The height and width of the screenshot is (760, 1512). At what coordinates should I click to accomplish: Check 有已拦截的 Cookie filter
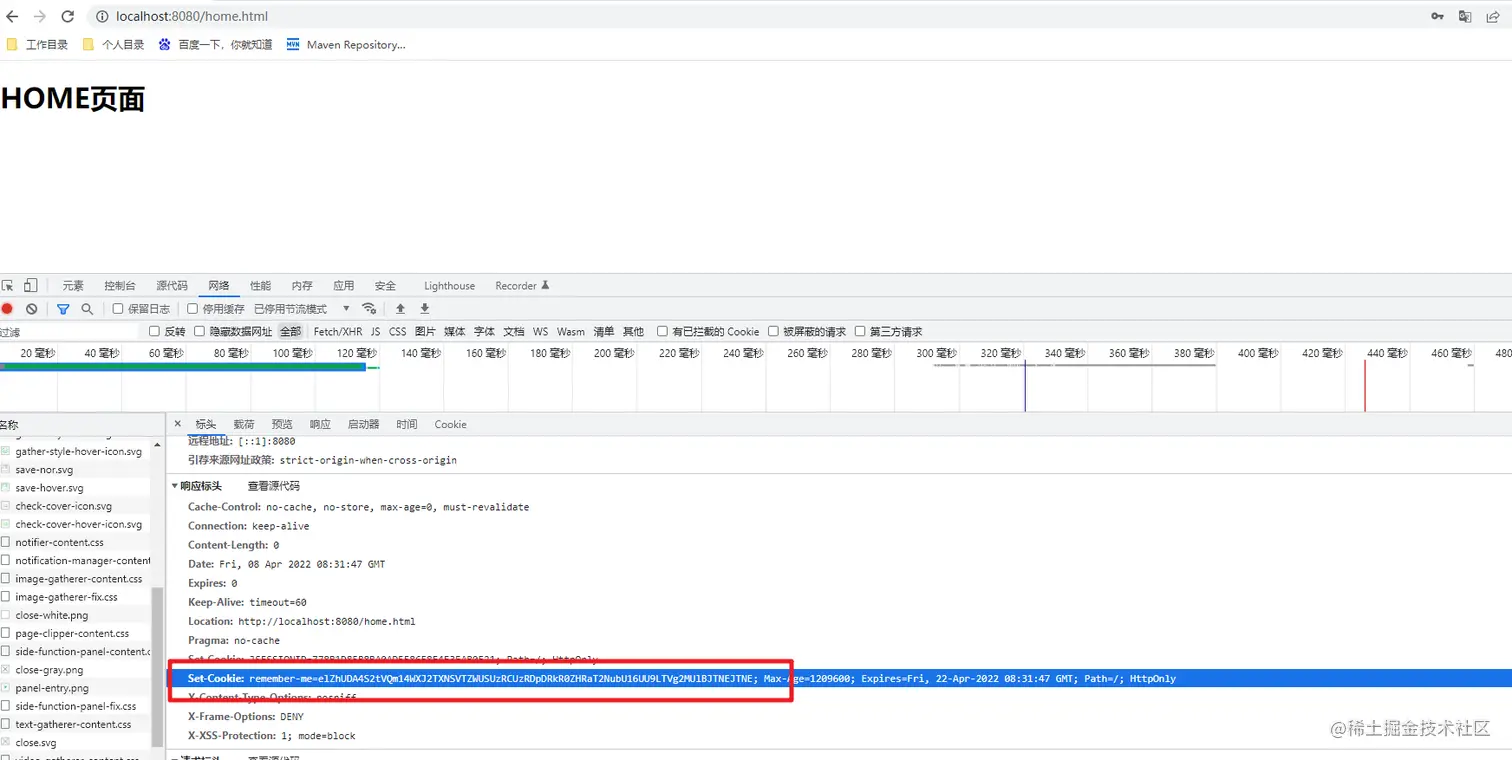[x=662, y=331]
